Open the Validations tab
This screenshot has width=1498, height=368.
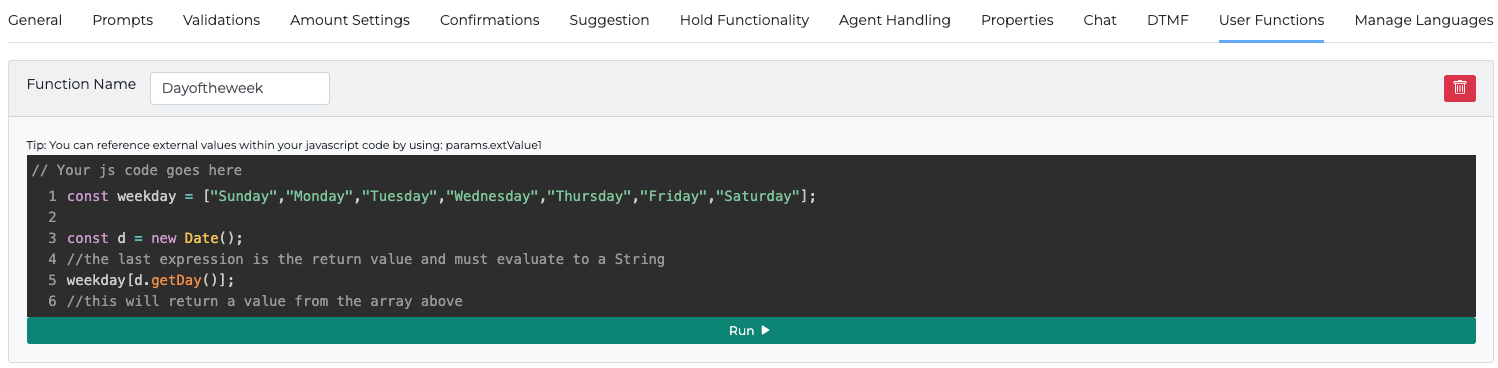point(221,20)
